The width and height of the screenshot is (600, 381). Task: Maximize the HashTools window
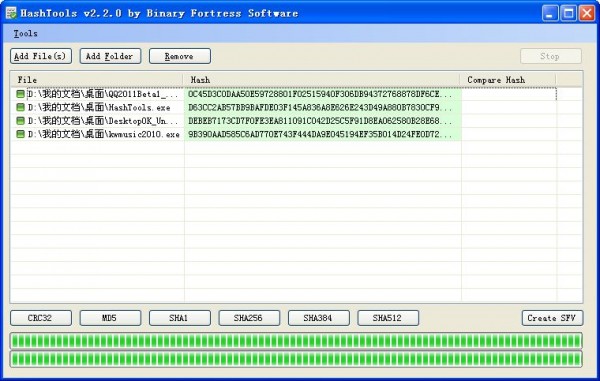pyautogui.click(x=568, y=14)
